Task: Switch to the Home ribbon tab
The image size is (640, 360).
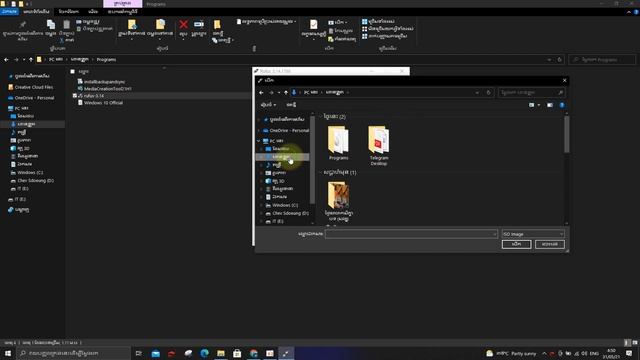Action: (x=36, y=12)
